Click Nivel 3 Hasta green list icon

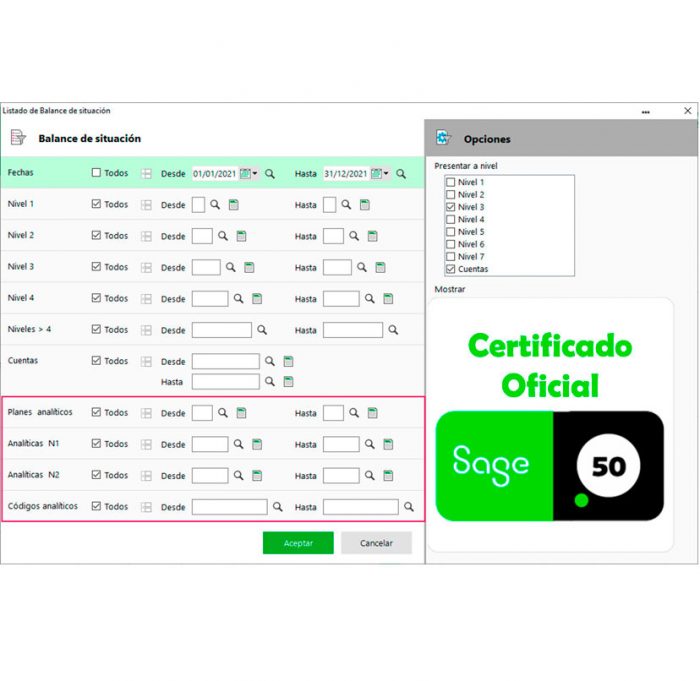pyautogui.click(x=380, y=267)
